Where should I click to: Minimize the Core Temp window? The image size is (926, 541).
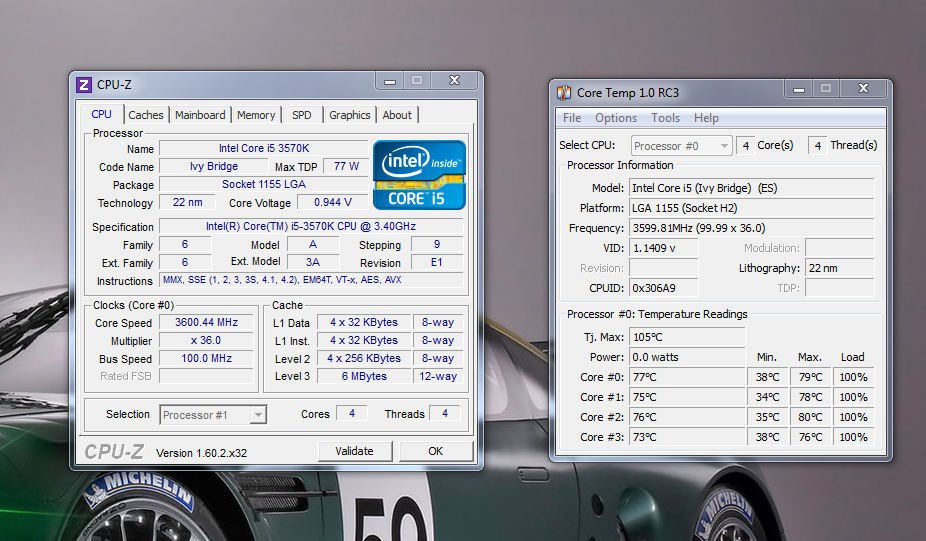coord(798,89)
